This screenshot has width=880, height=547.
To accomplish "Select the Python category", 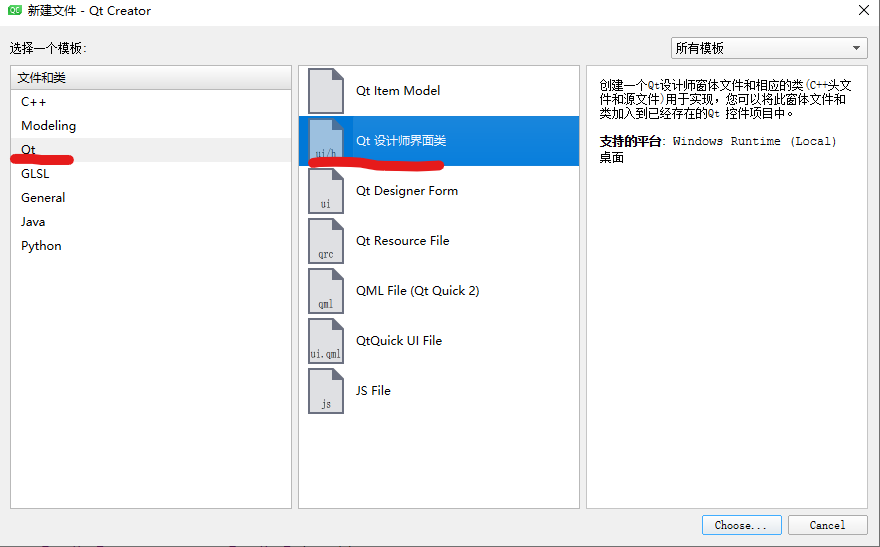I will pyautogui.click(x=151, y=246).
